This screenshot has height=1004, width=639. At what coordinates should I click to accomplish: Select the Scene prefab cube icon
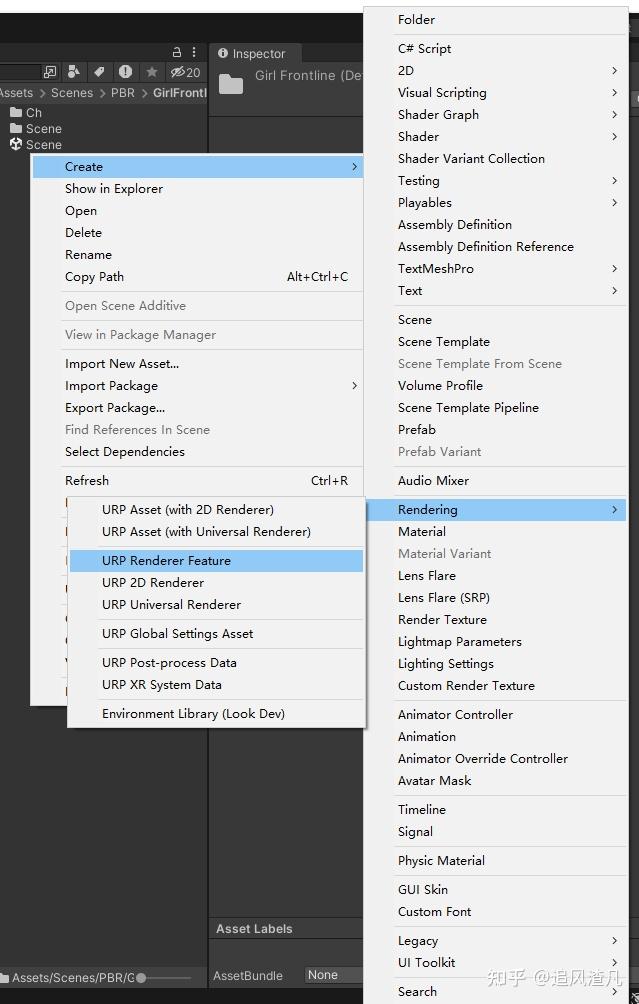pyautogui.click(x=18, y=144)
